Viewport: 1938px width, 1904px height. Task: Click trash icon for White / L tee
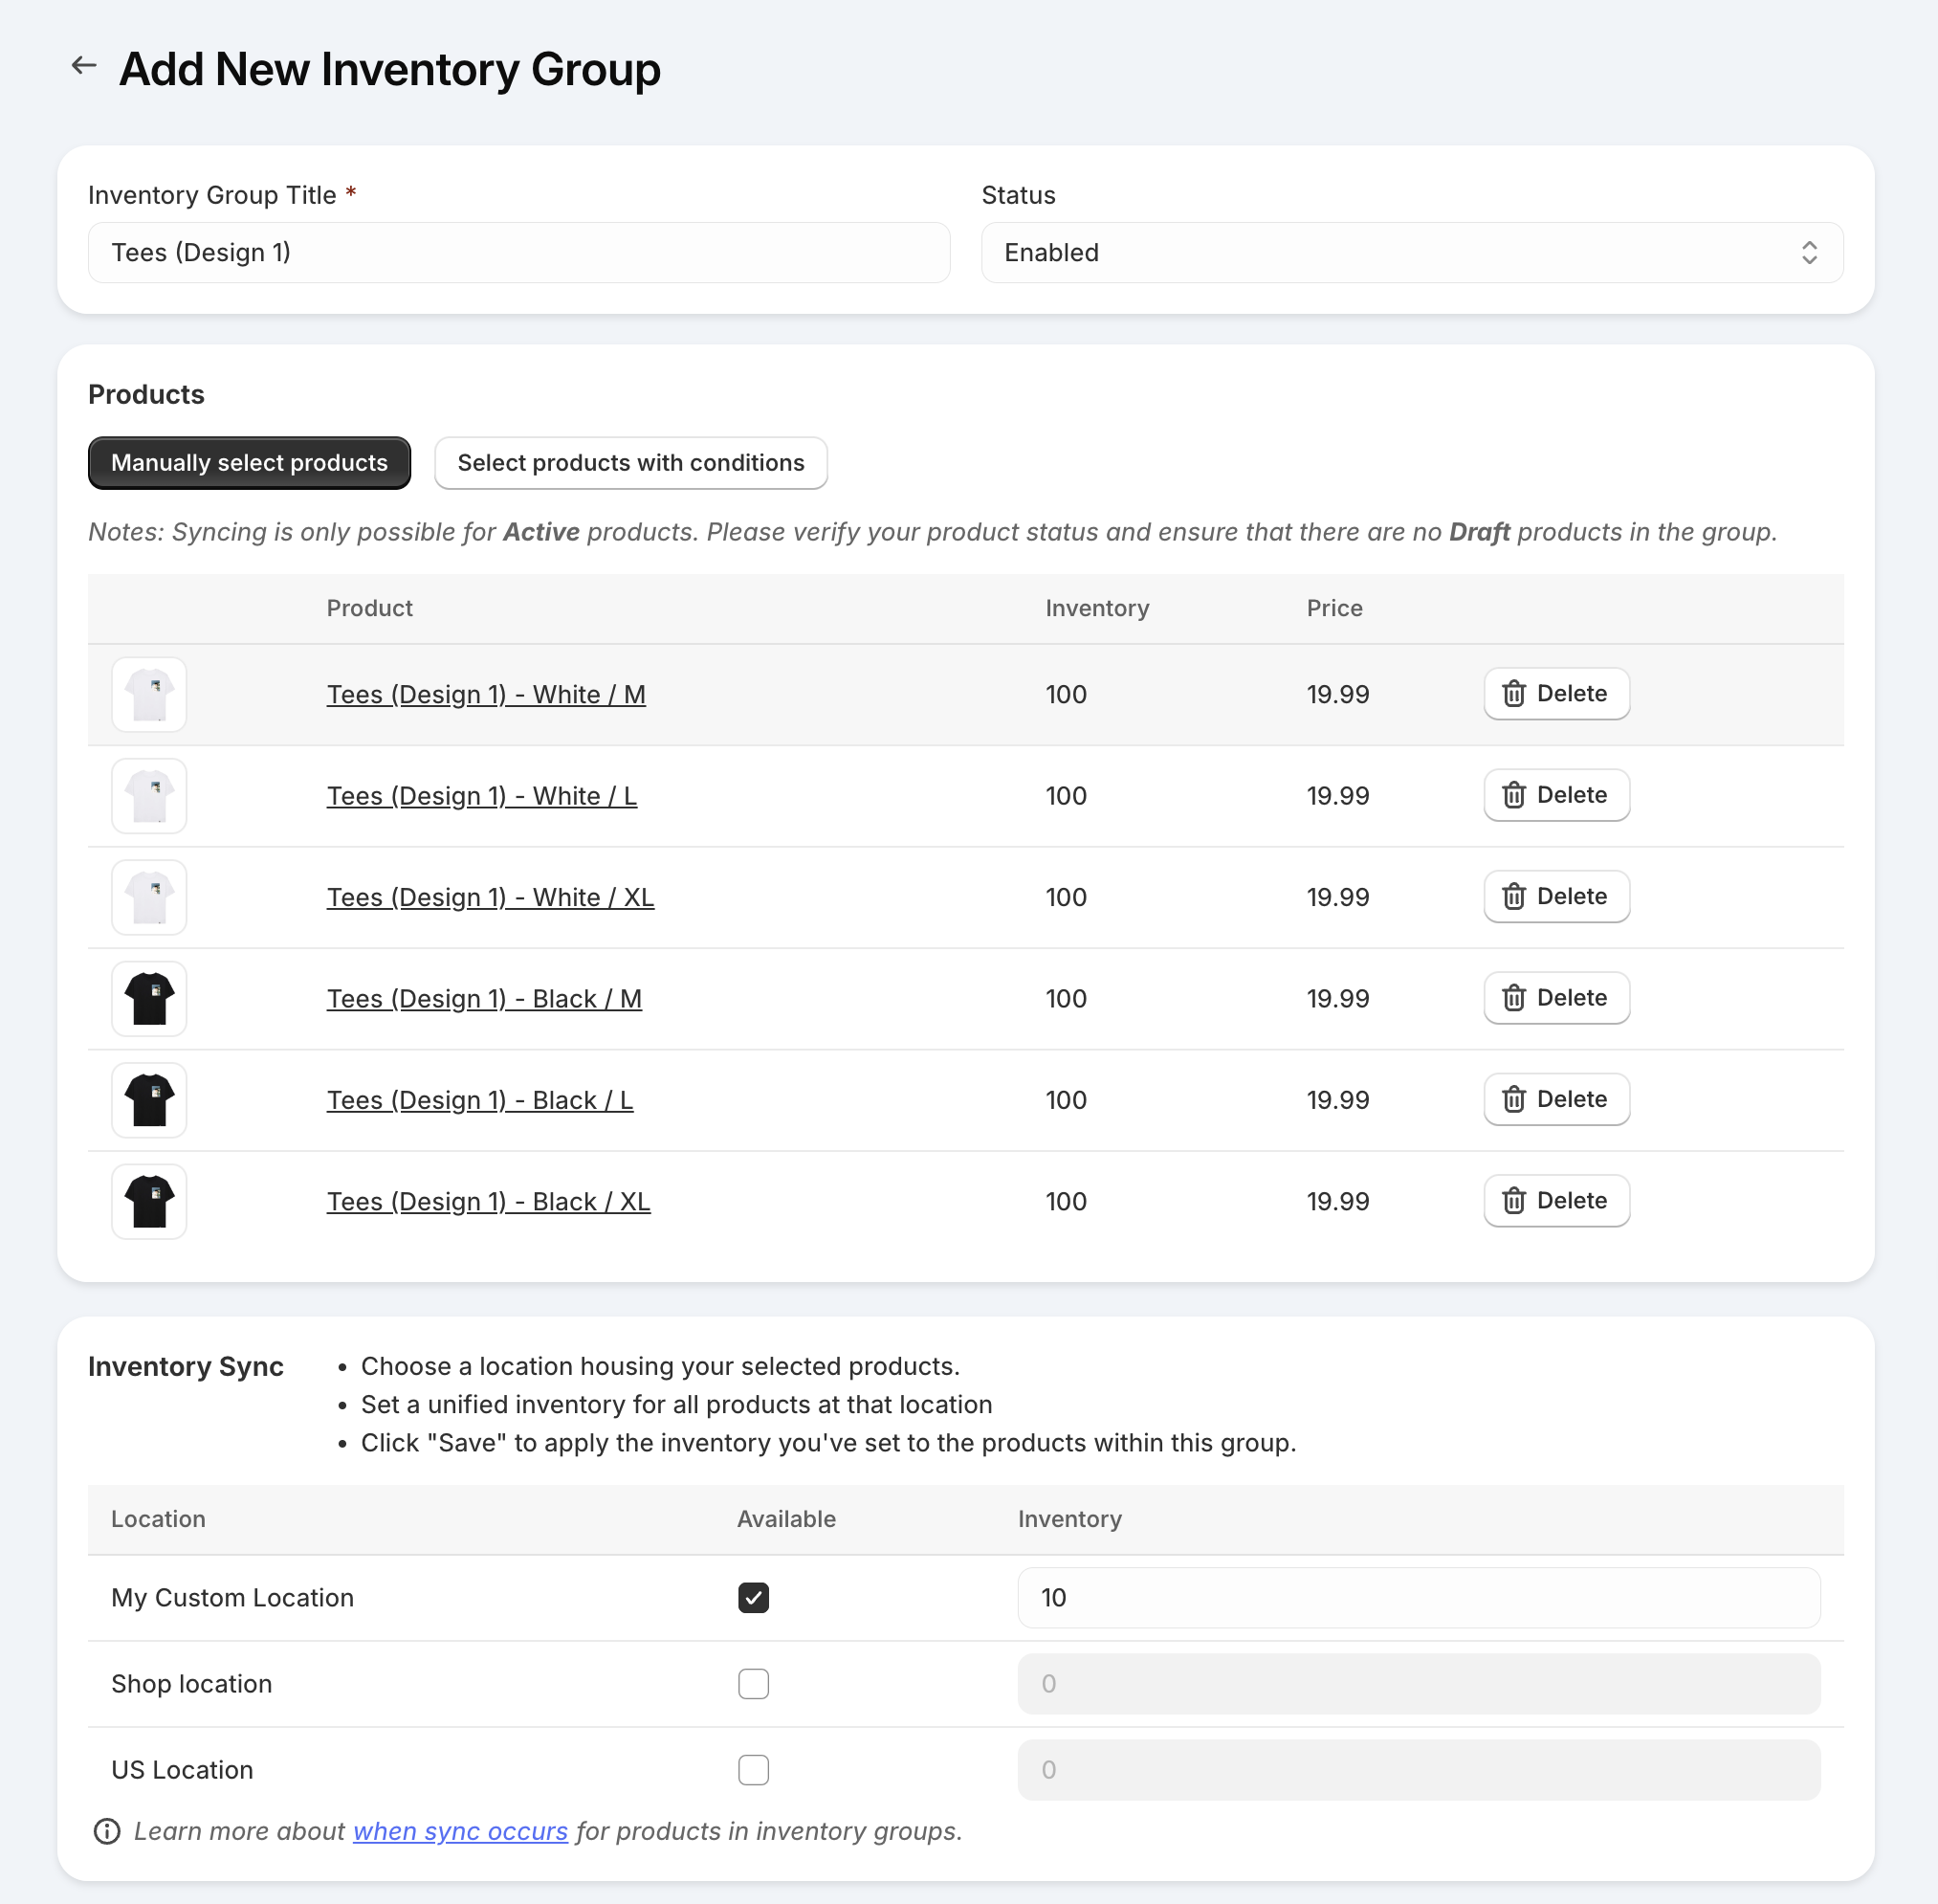pos(1513,795)
